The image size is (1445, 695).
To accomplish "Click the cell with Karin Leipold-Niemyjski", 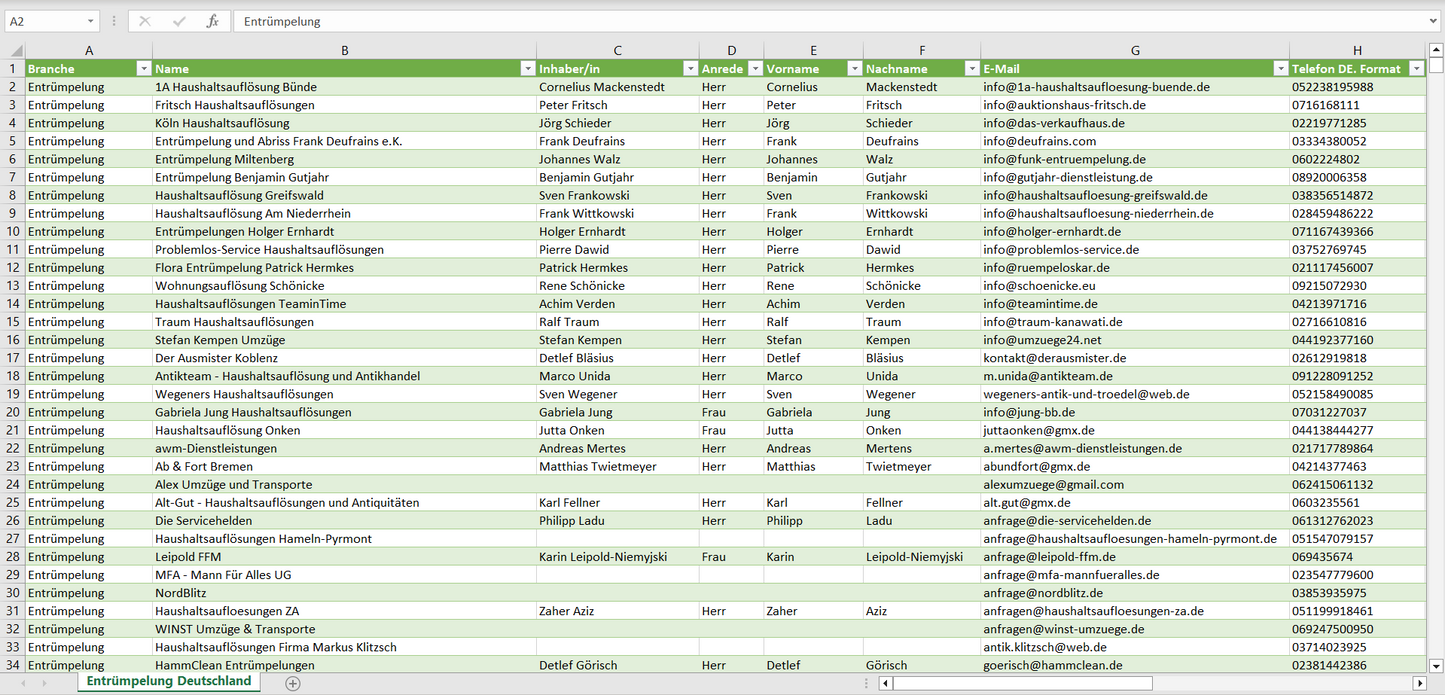I will (603, 557).
